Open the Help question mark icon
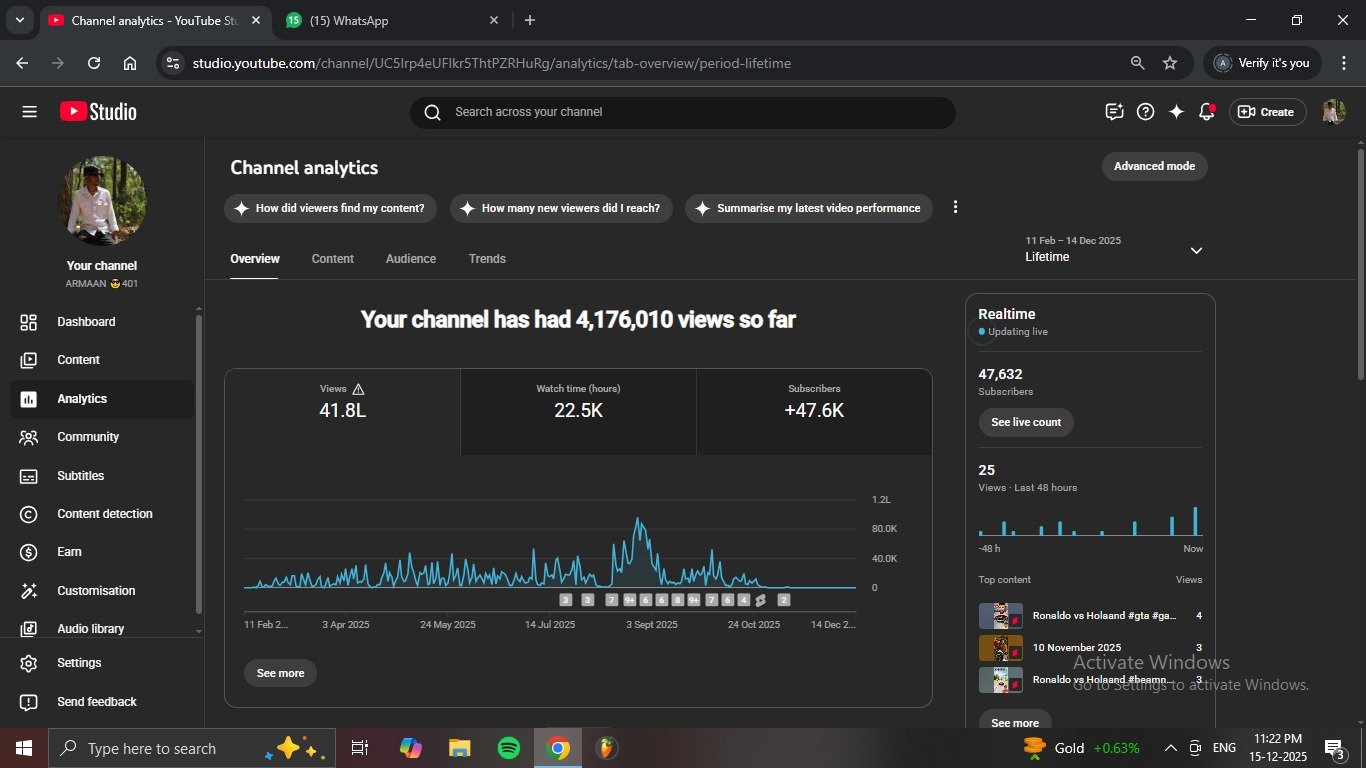 1146,112
